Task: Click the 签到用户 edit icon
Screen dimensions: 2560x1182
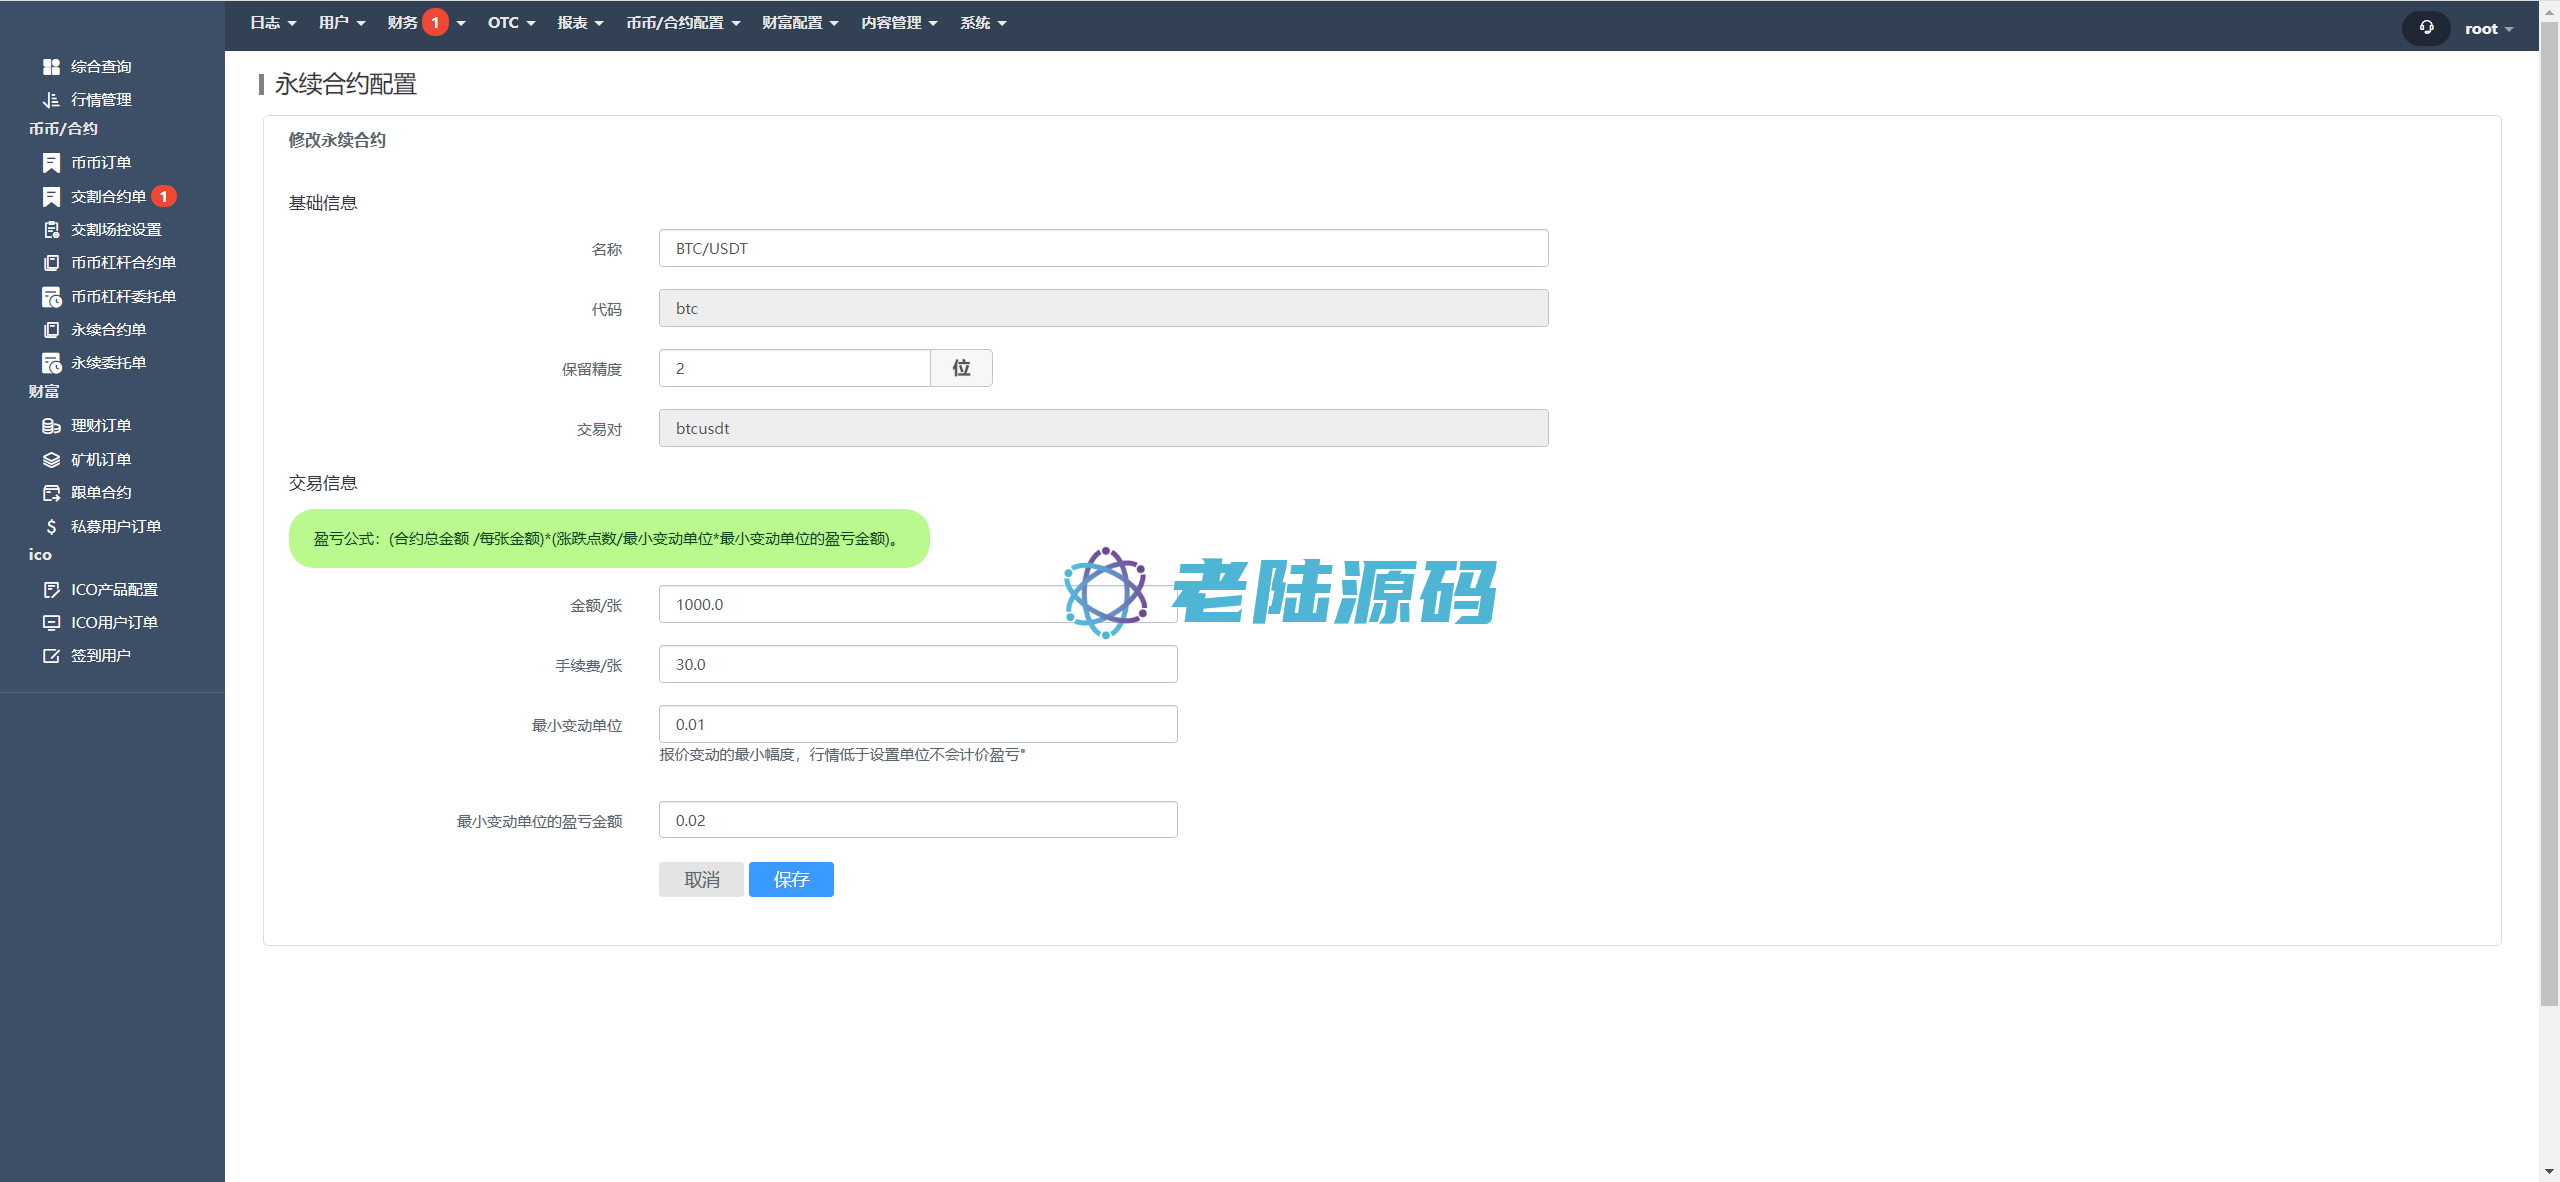Action: click(x=51, y=656)
